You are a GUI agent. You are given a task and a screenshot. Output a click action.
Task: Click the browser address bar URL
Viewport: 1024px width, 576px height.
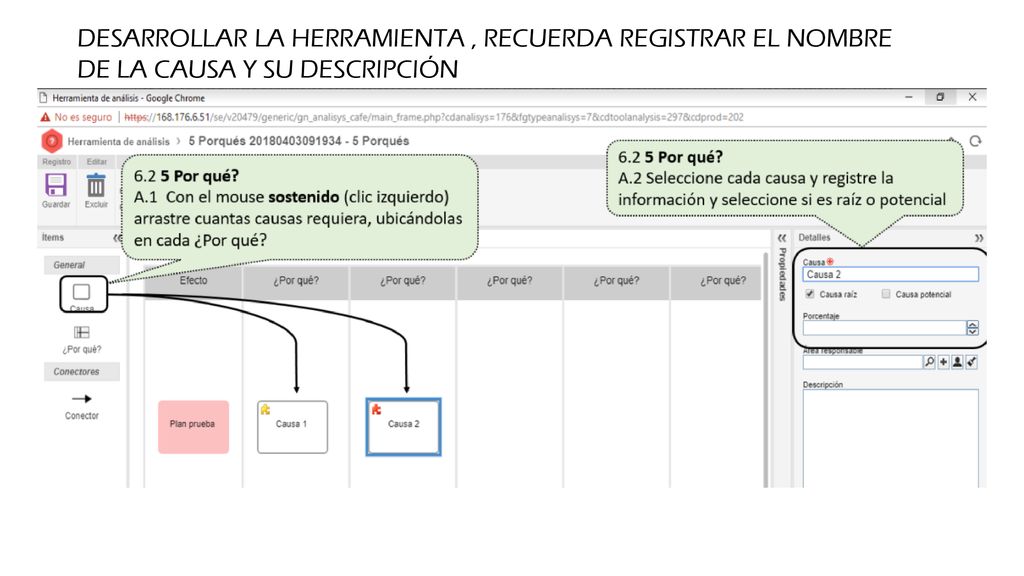pyautogui.click(x=434, y=118)
